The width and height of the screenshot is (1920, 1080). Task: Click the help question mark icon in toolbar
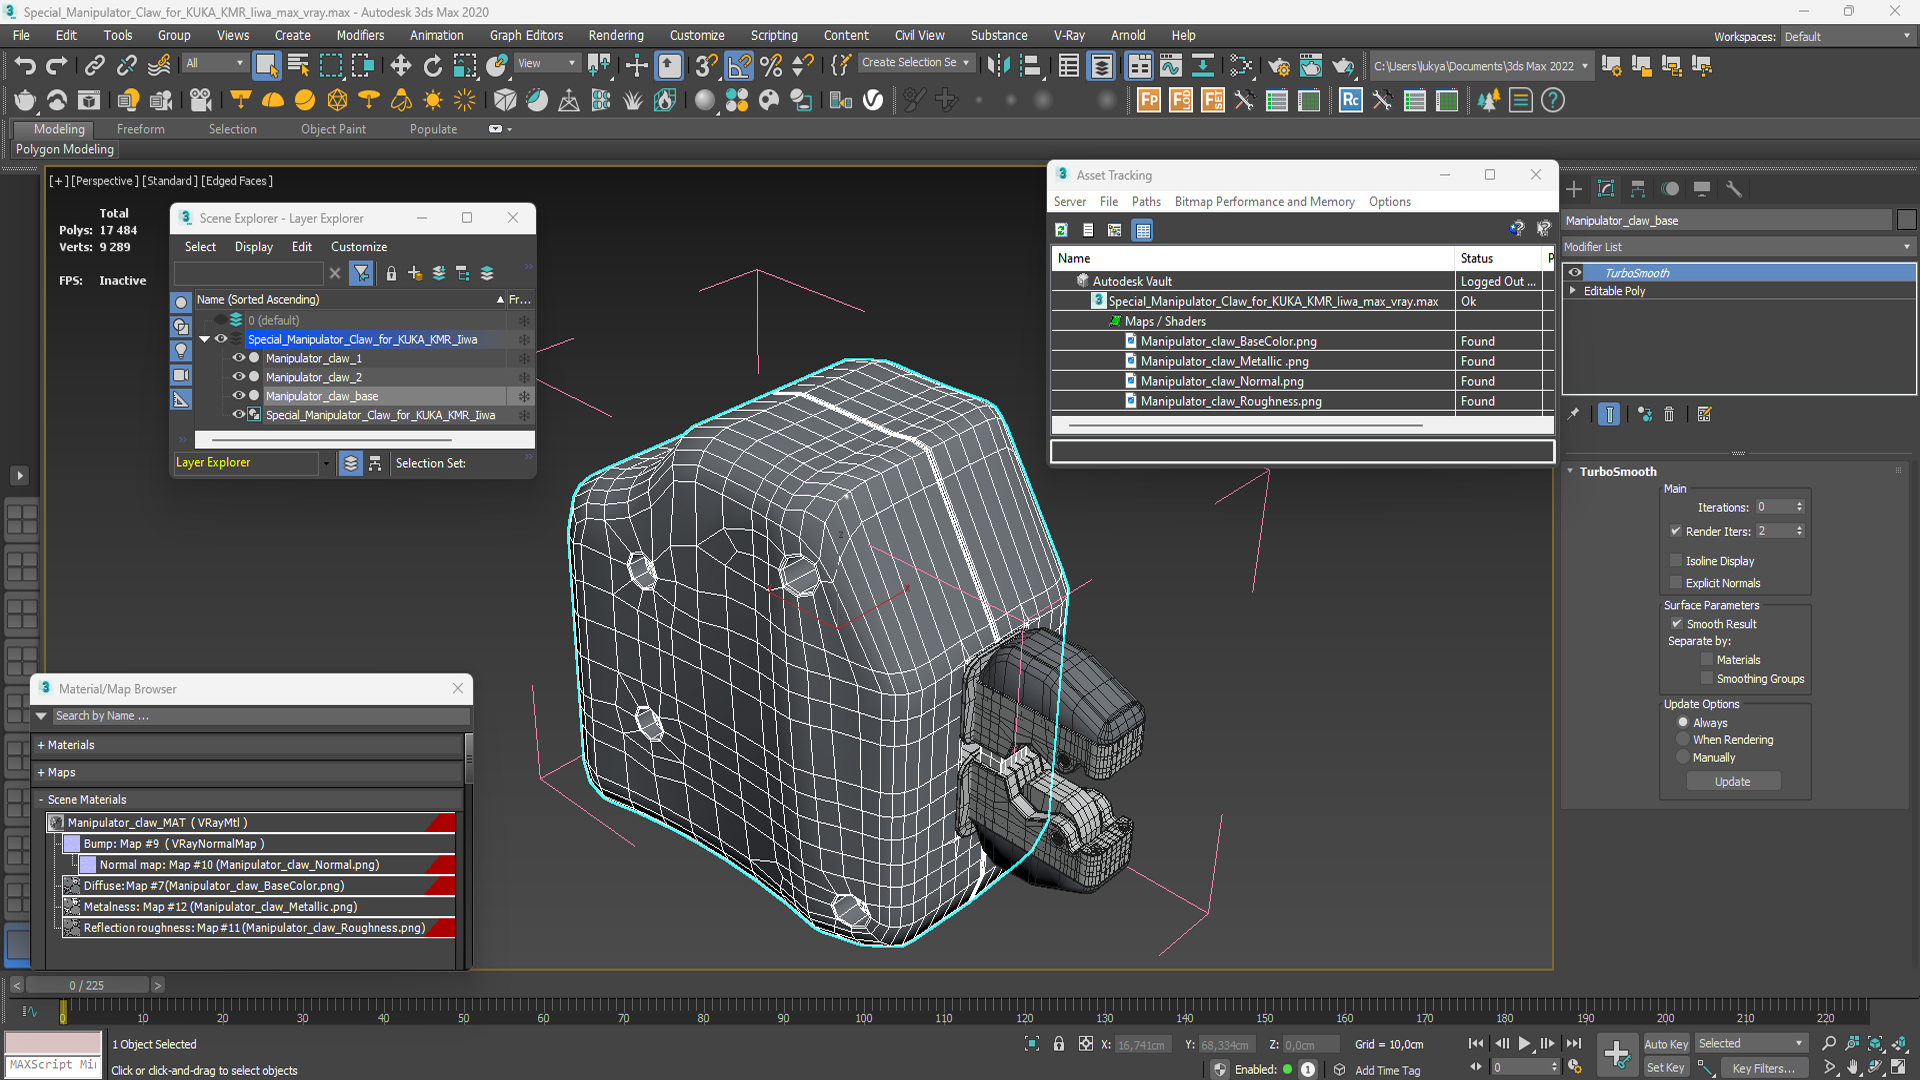pyautogui.click(x=1553, y=100)
